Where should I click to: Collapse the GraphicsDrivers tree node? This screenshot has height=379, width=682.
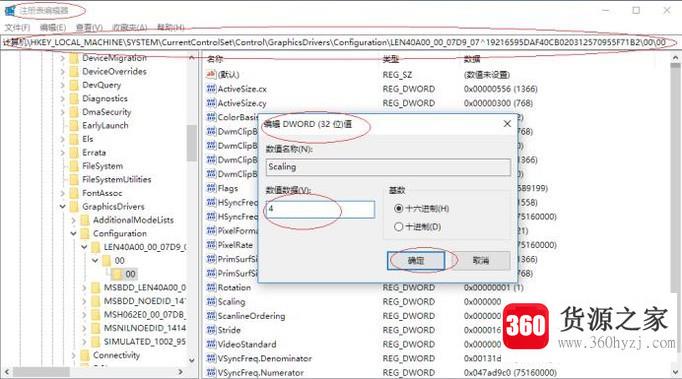coord(63,206)
